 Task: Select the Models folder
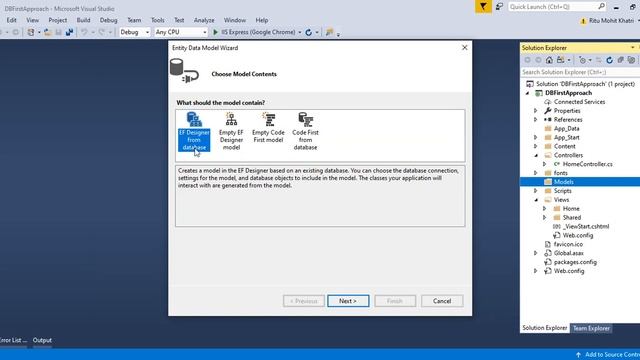tap(564, 182)
